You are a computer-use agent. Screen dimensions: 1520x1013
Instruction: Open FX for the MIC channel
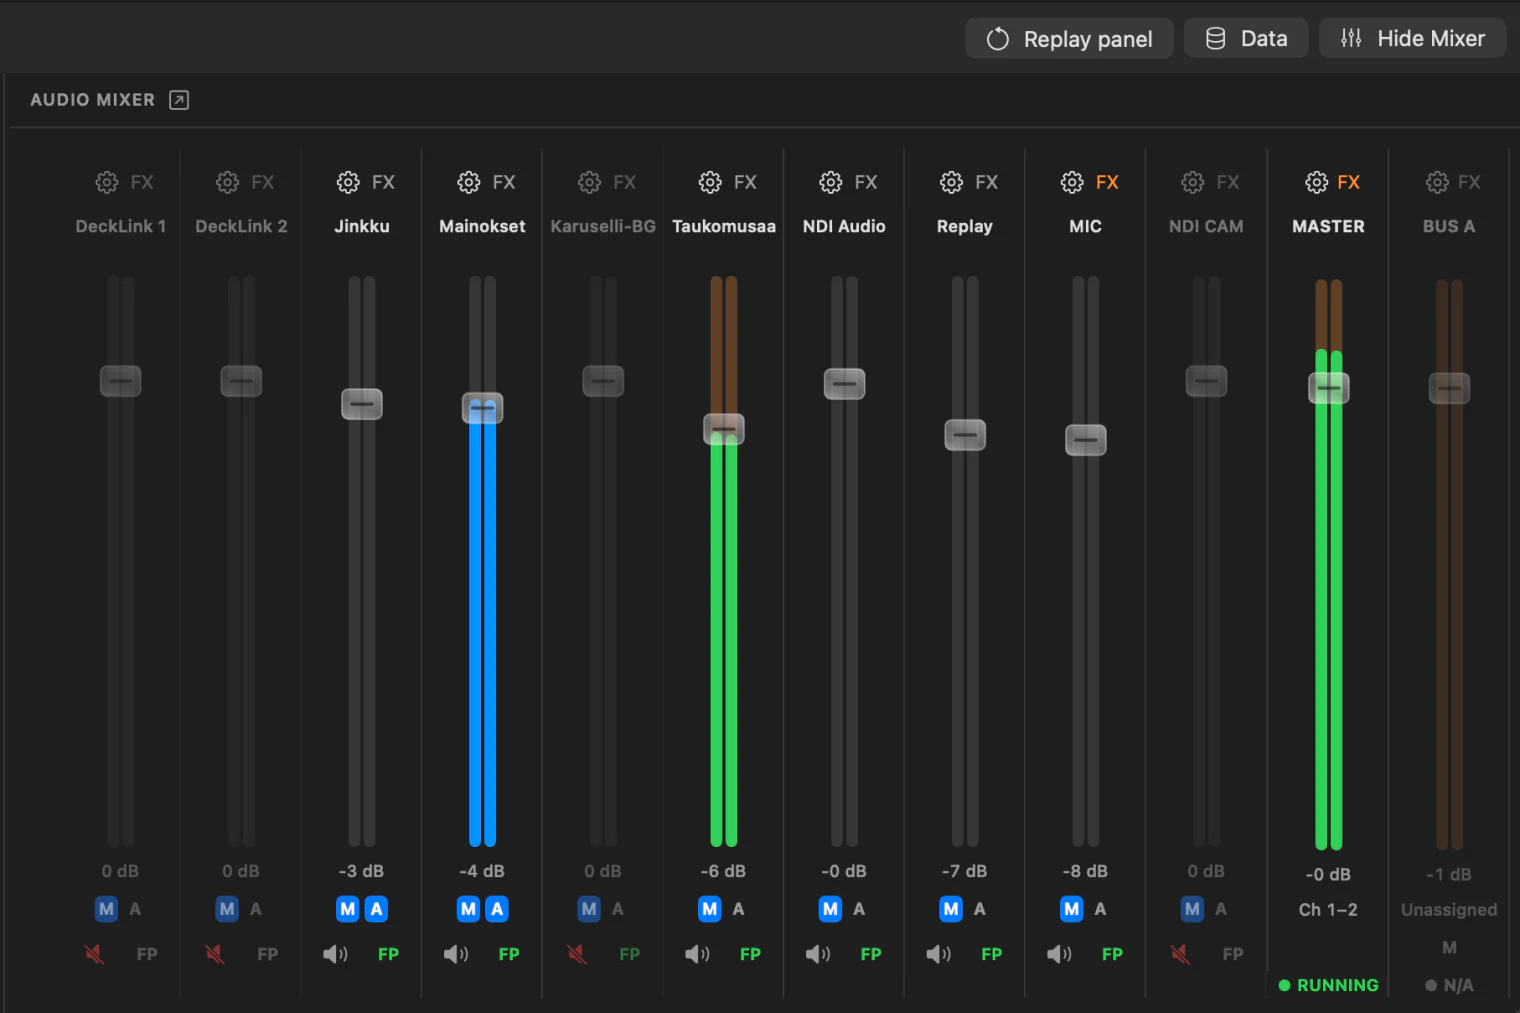(x=1107, y=182)
